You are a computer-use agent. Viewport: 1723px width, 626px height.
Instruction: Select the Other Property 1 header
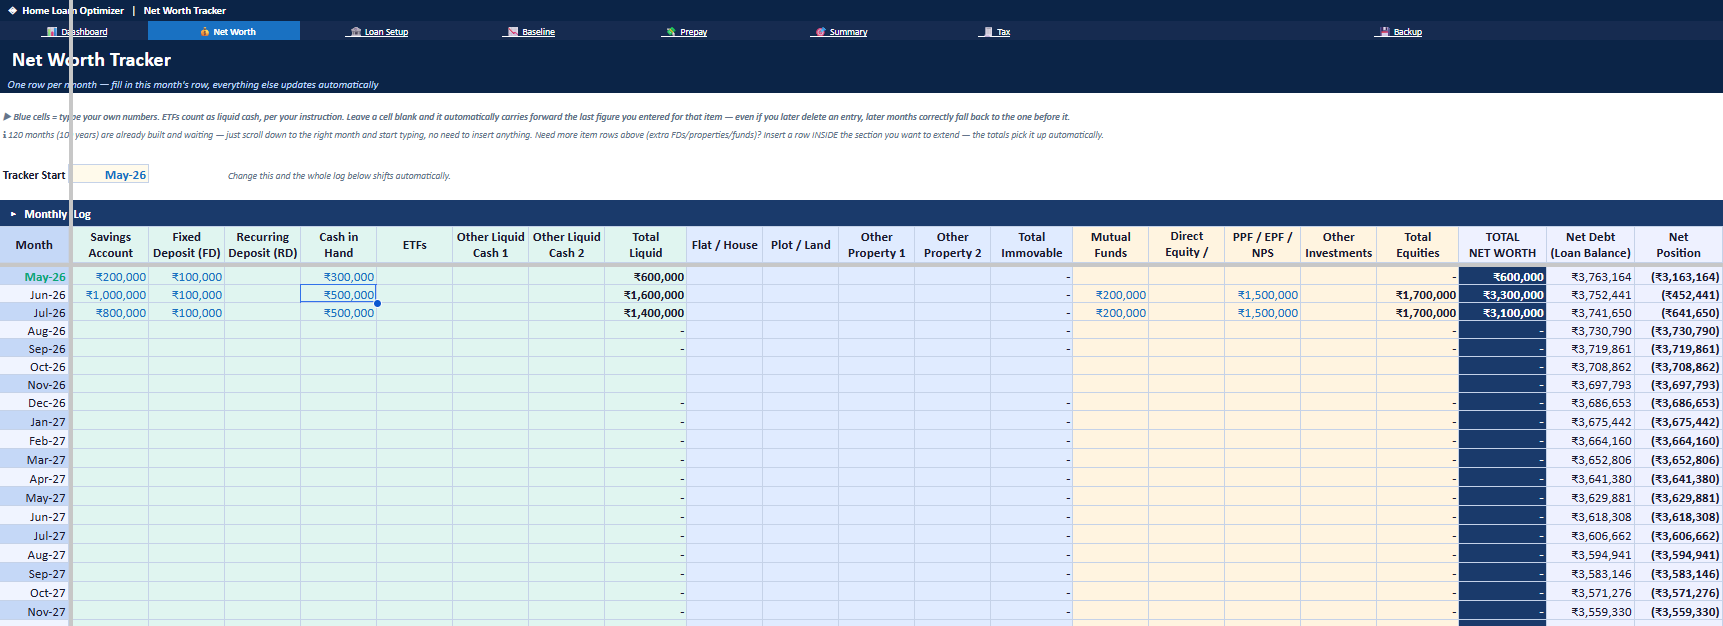click(x=876, y=245)
